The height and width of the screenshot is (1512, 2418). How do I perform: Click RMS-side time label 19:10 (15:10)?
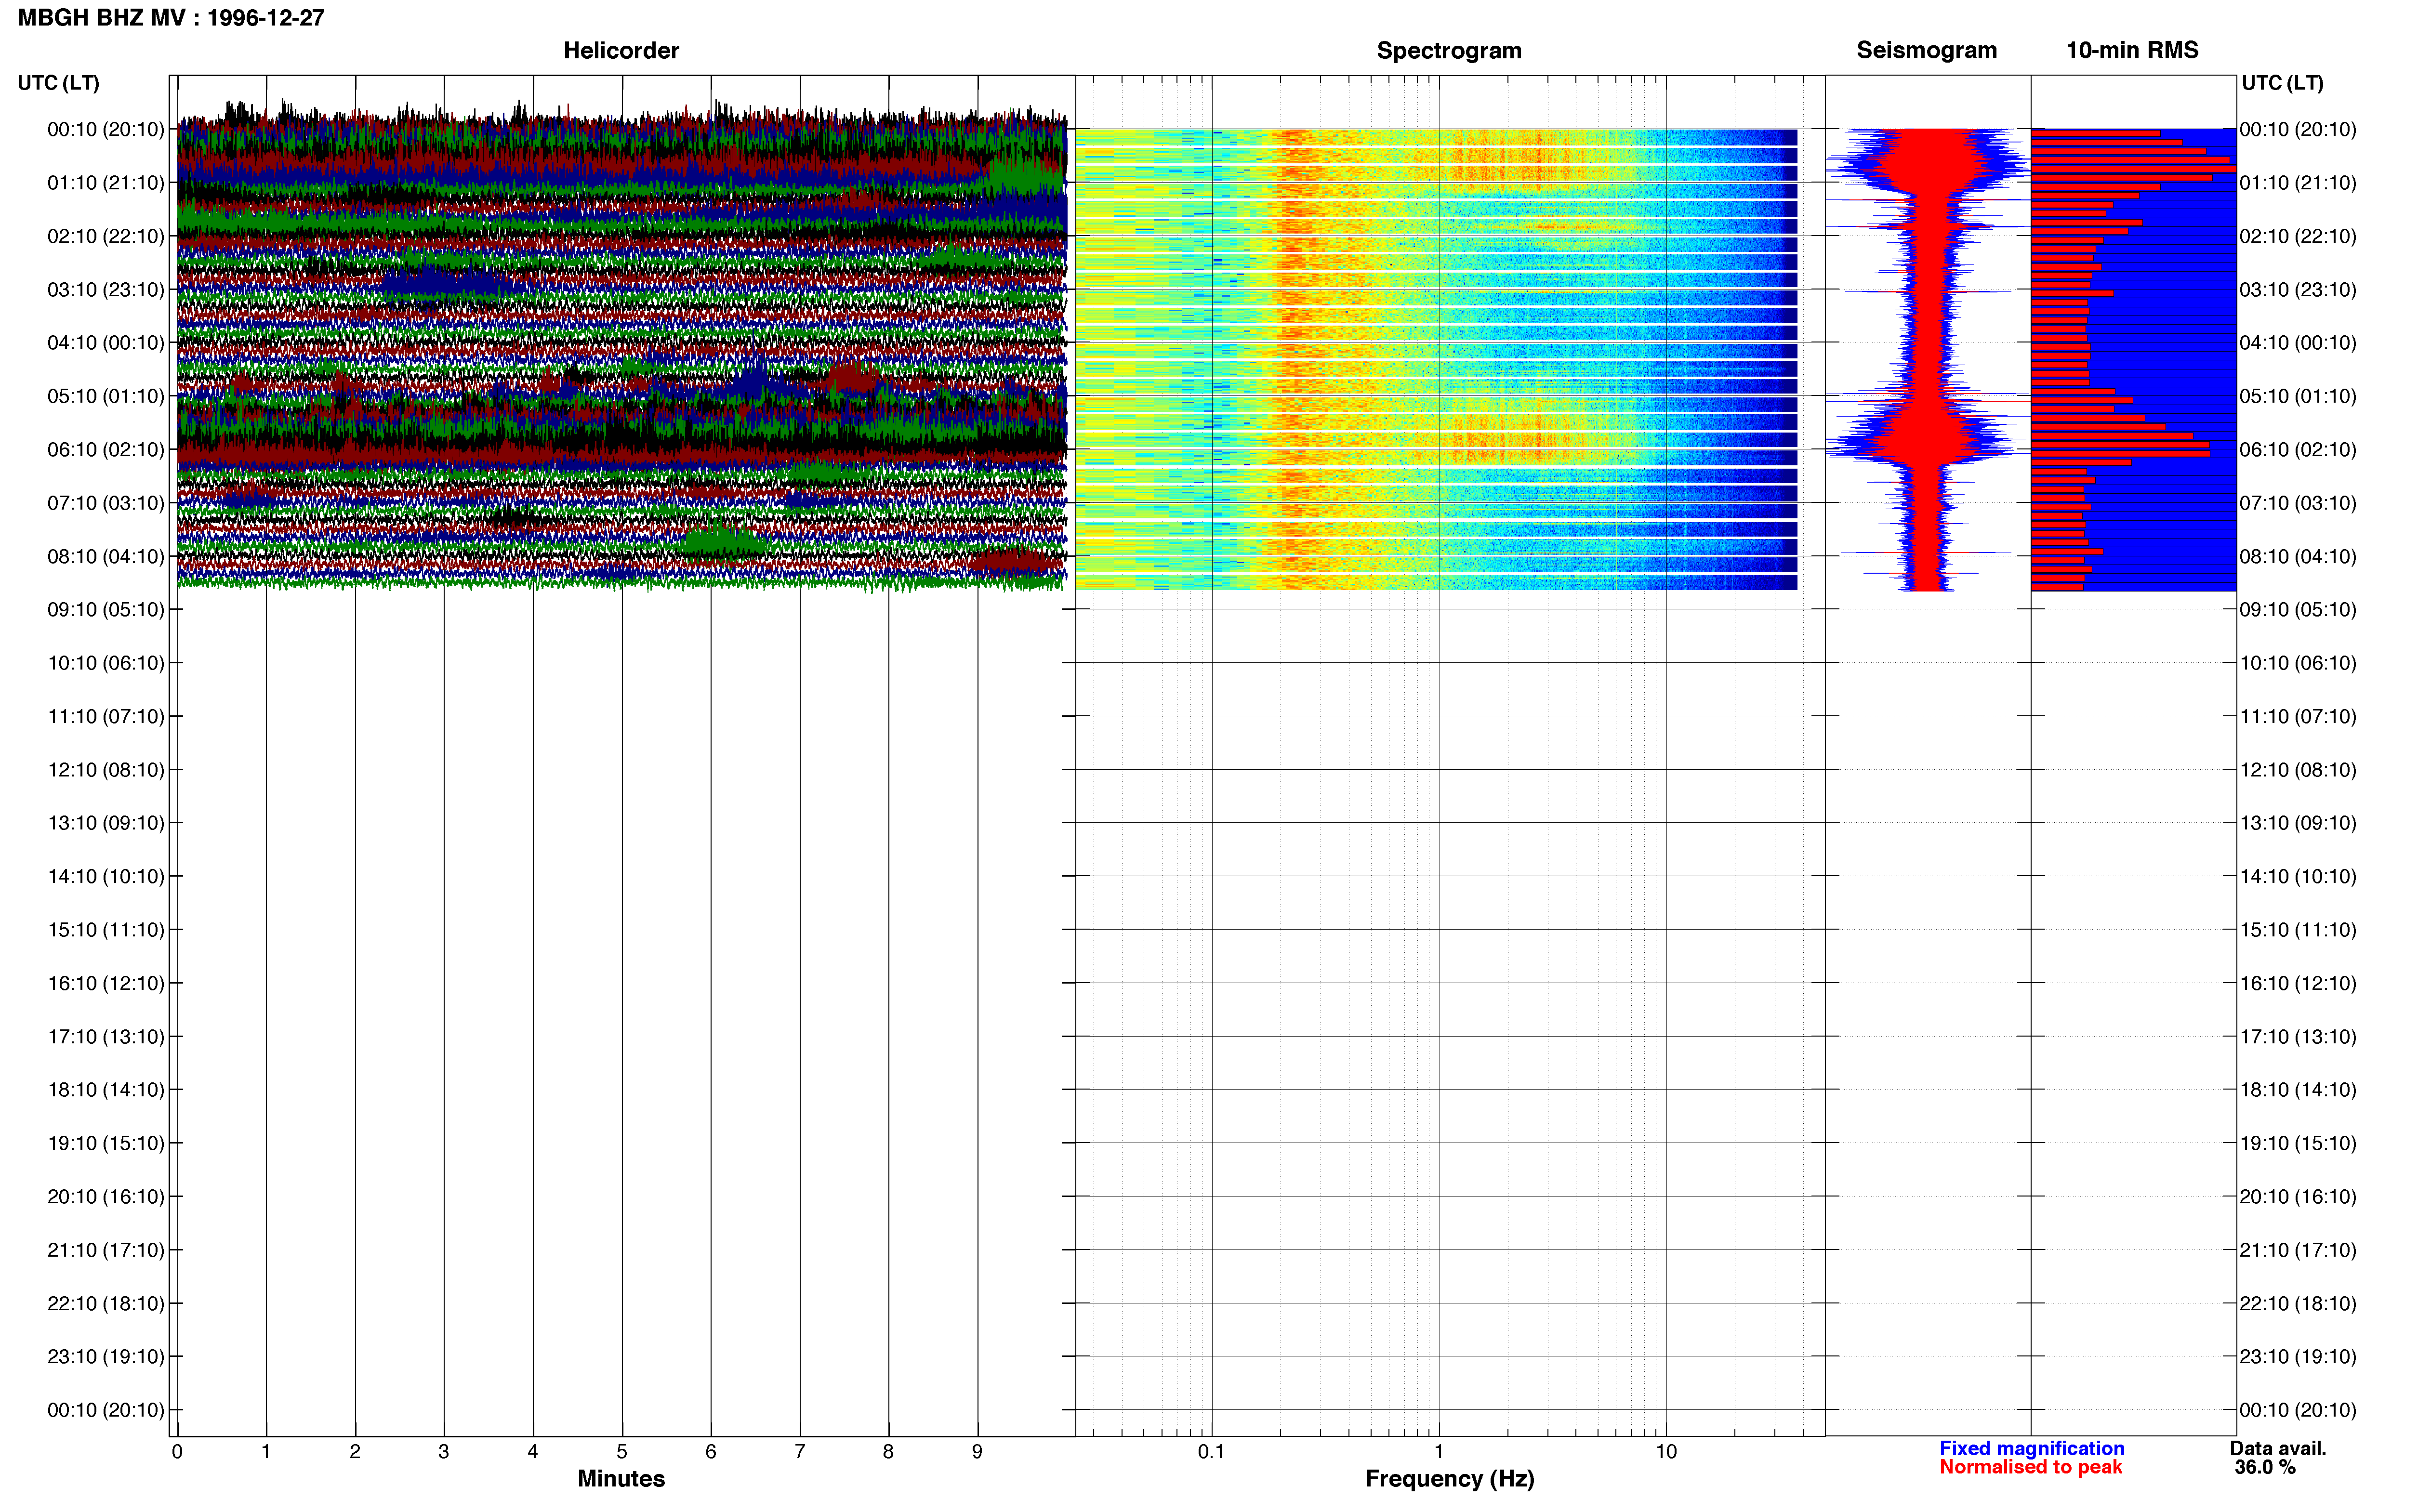tap(2298, 1143)
